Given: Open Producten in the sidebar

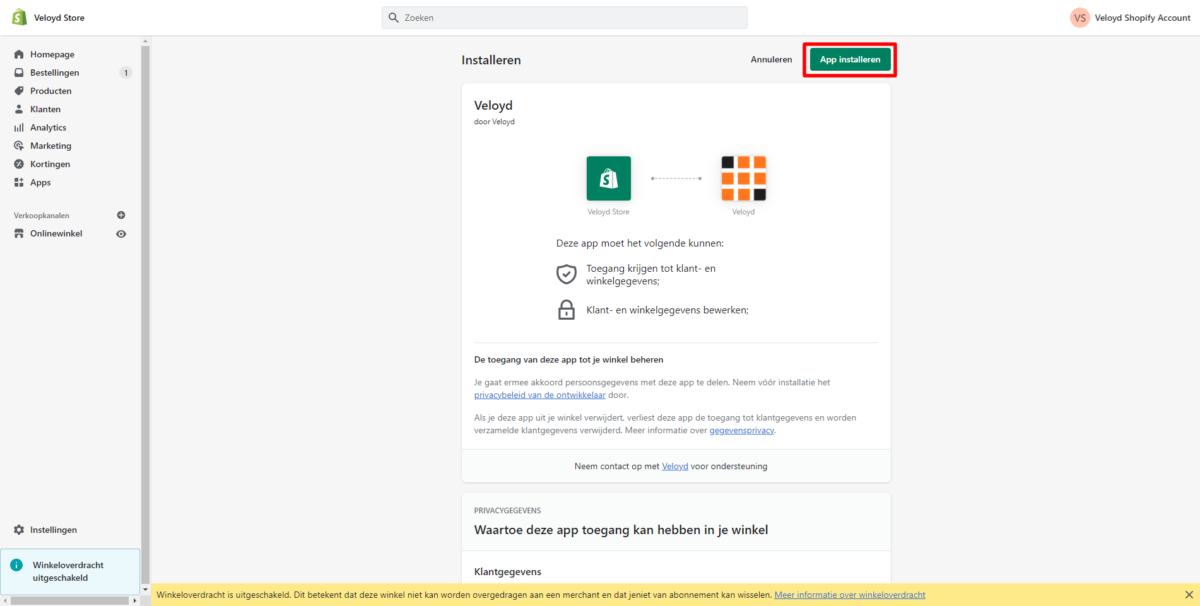Looking at the screenshot, I should (50, 91).
